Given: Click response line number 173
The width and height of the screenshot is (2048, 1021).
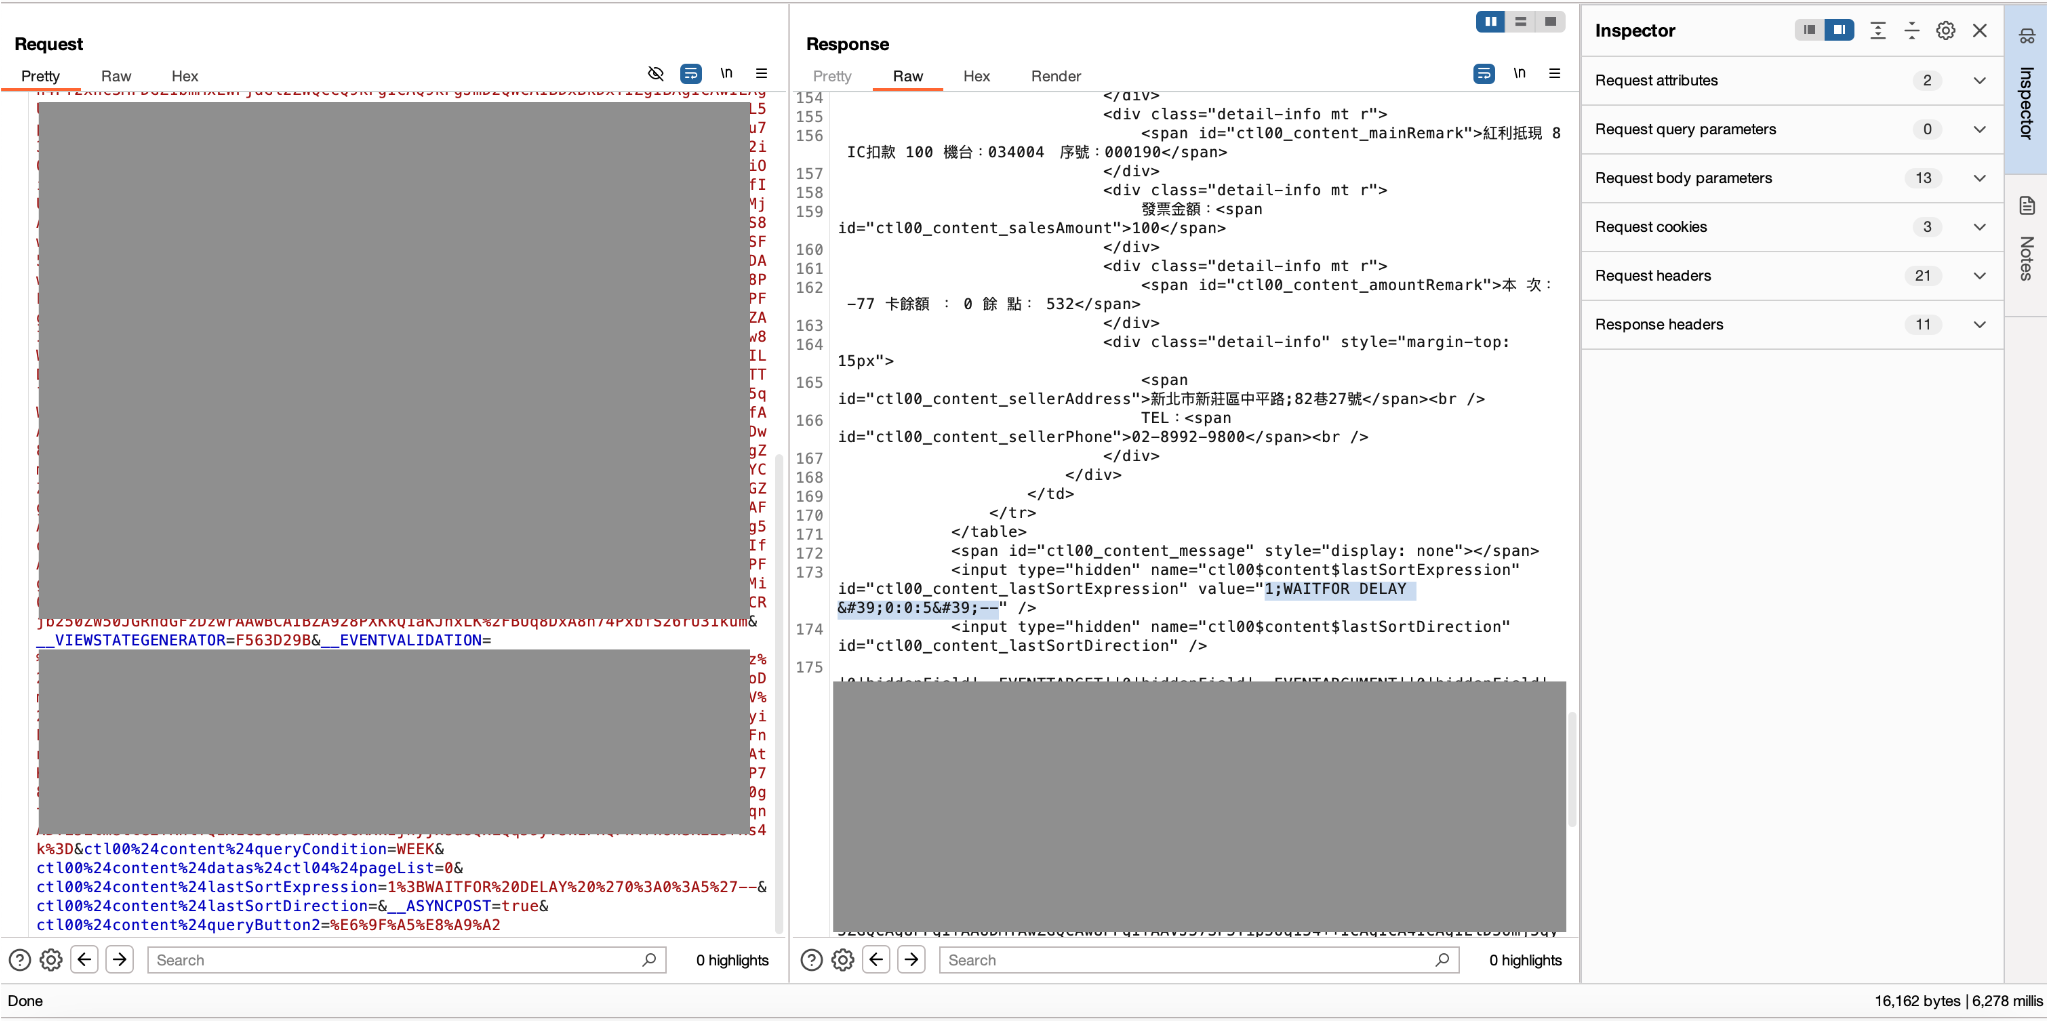Looking at the screenshot, I should (809, 573).
